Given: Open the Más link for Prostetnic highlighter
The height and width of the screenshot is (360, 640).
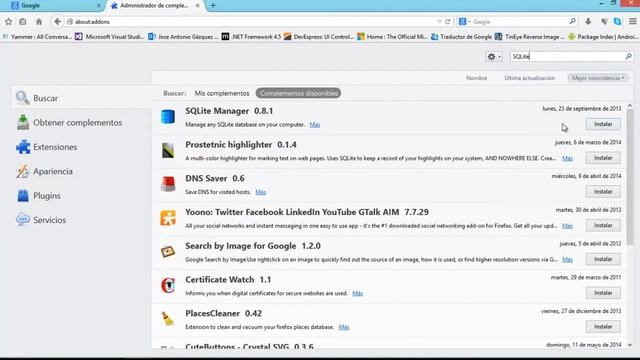Looking at the screenshot, I should (x=567, y=158).
